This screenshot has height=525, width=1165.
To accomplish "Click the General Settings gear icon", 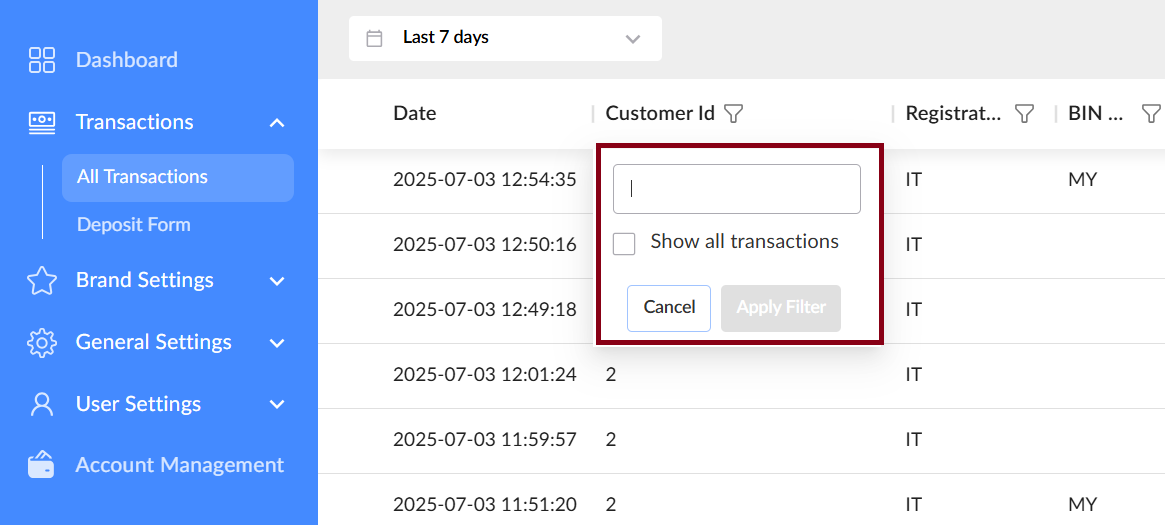I will pyautogui.click(x=42, y=343).
